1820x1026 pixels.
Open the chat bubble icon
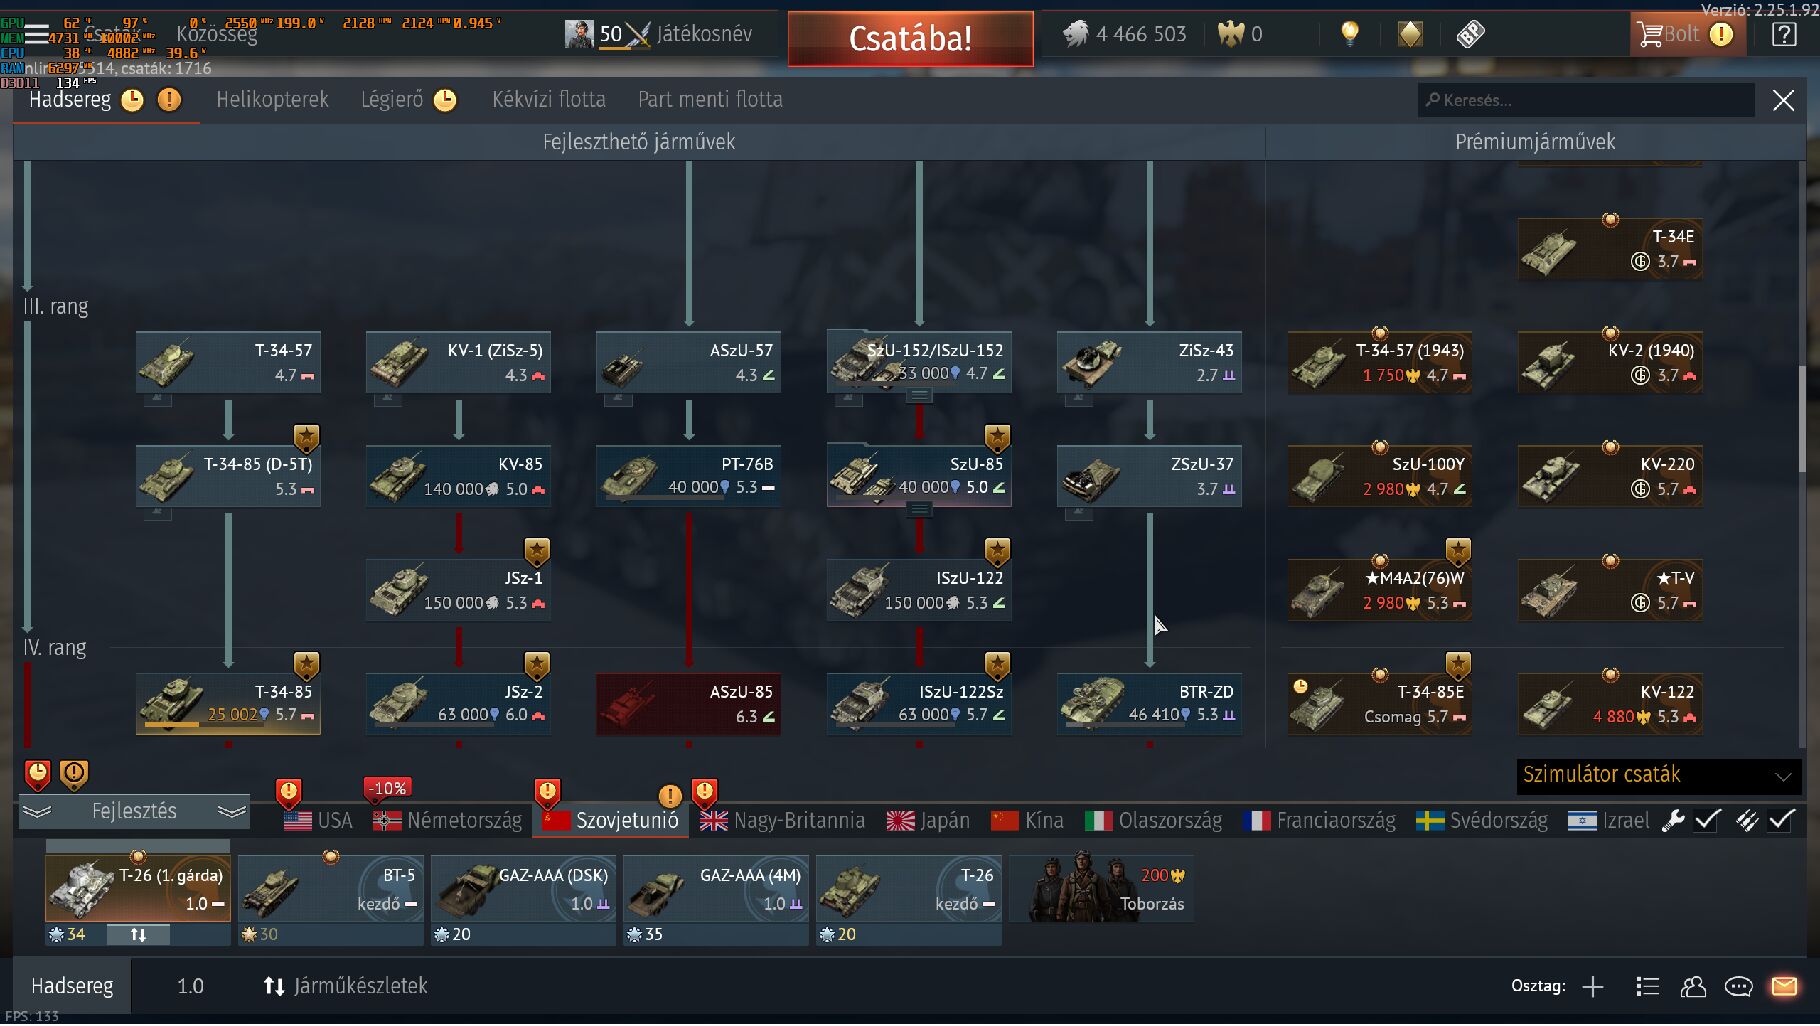pos(1739,987)
